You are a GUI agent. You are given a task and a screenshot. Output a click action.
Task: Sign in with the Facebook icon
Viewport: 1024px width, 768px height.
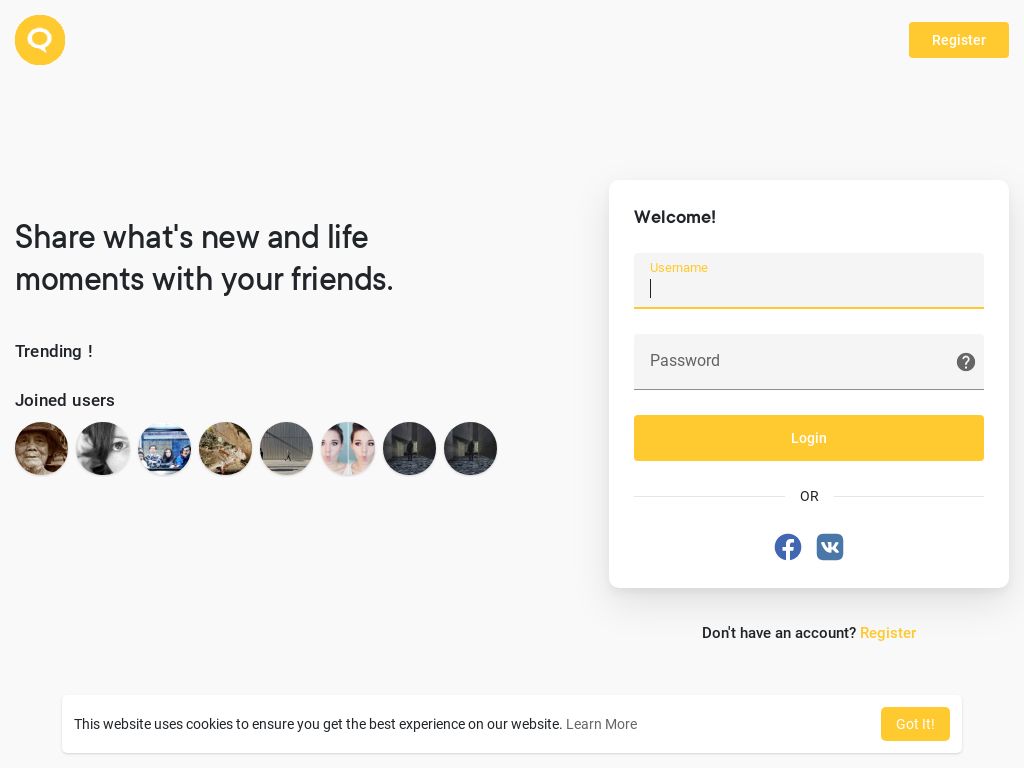coord(788,547)
